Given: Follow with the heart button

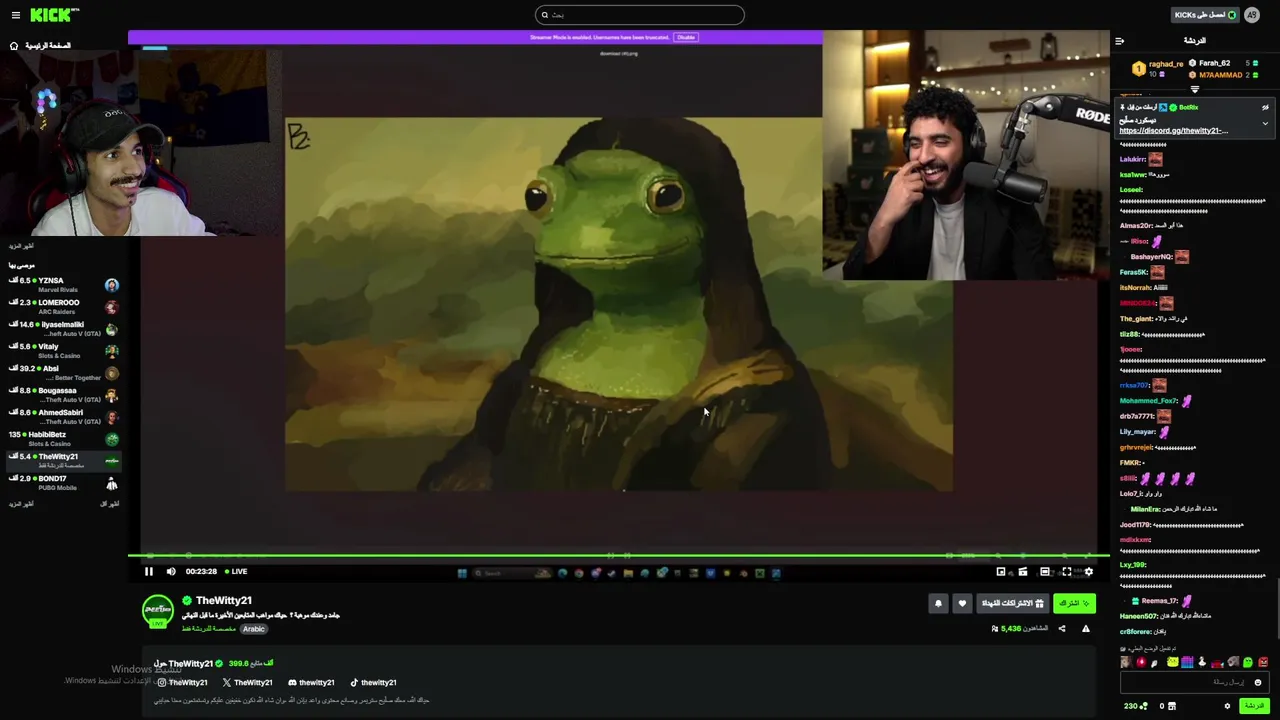Looking at the screenshot, I should click(x=962, y=603).
